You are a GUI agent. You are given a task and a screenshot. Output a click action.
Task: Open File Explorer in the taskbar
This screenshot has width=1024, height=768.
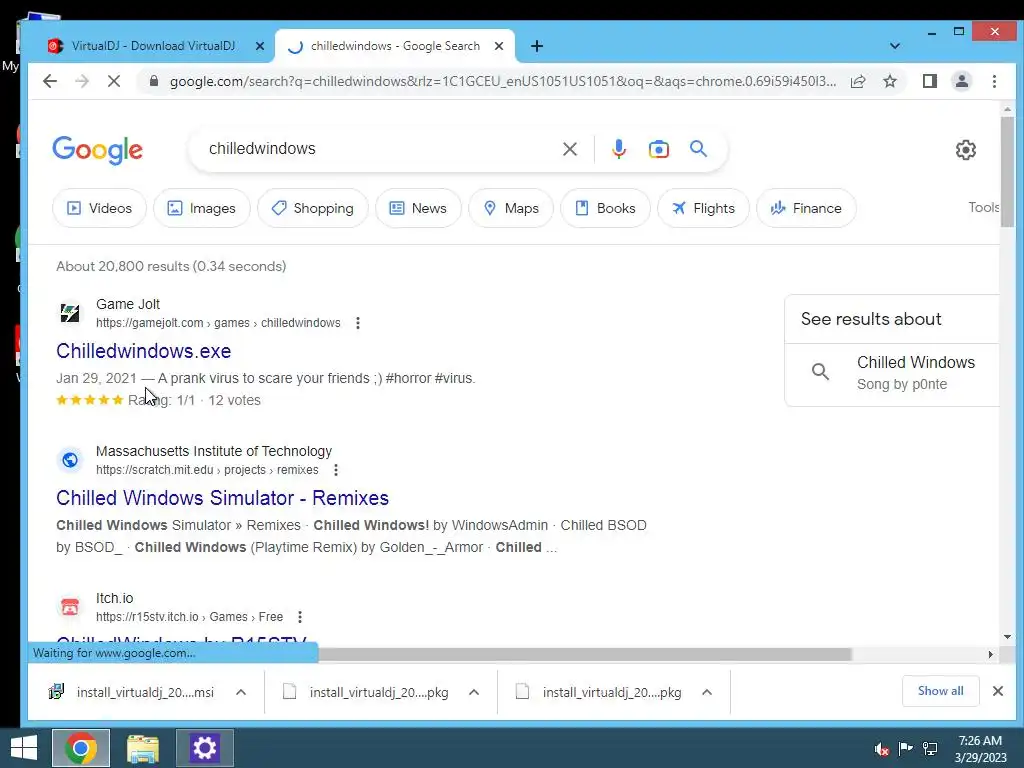click(x=142, y=748)
